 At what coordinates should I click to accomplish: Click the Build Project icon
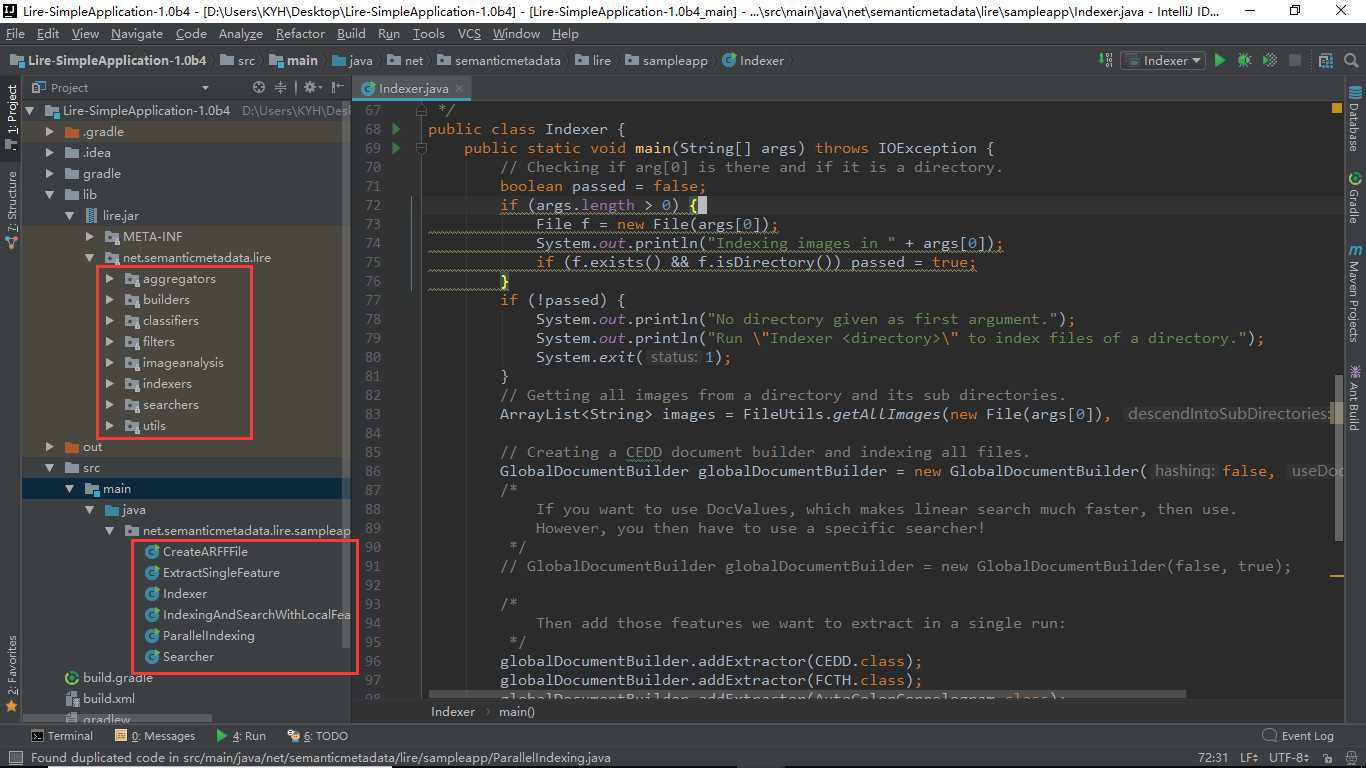click(x=1105, y=60)
